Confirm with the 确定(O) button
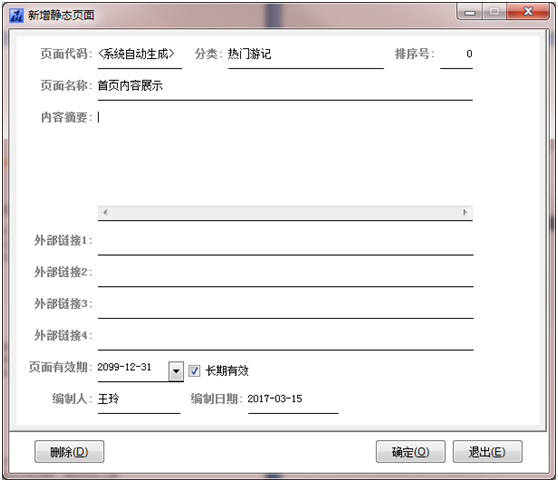The width and height of the screenshot is (558, 482). coord(410,452)
